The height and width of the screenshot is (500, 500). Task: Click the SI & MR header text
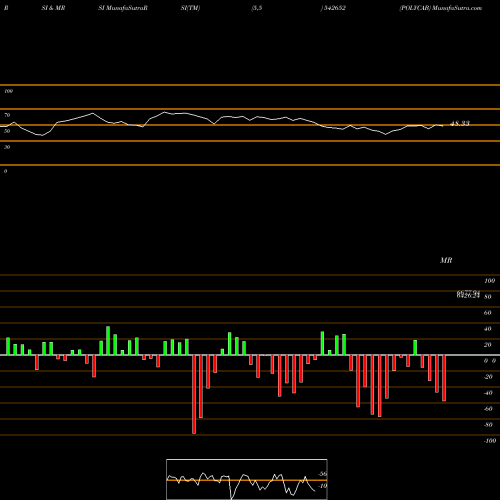click(x=53, y=8)
